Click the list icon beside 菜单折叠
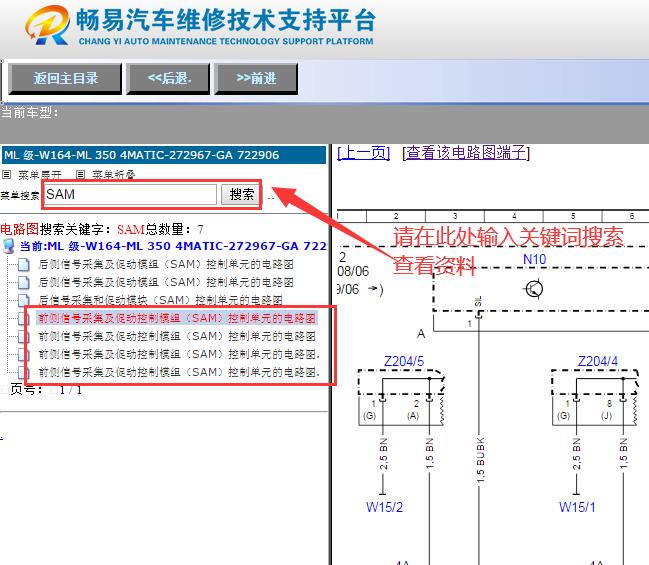 [x=80, y=174]
